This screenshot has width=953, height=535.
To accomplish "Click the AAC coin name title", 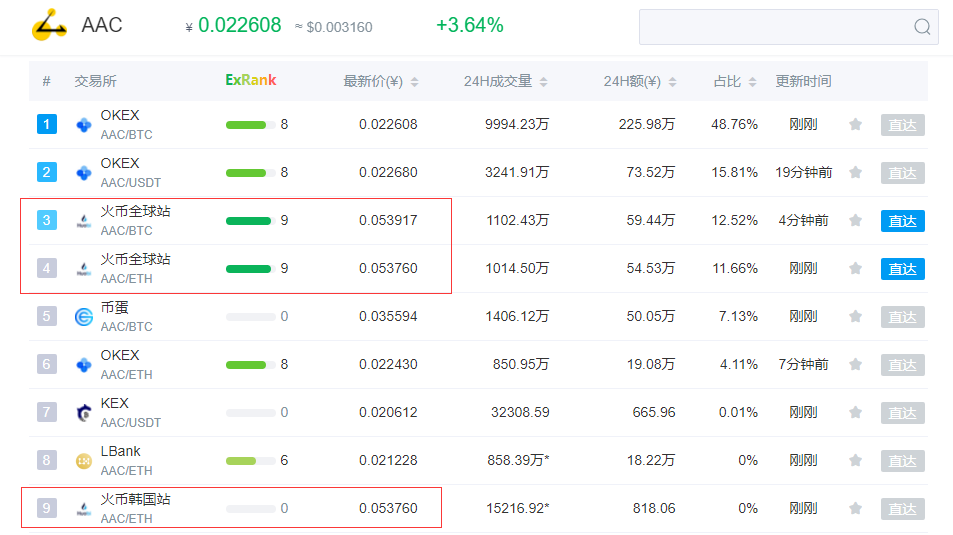I will point(102,26).
